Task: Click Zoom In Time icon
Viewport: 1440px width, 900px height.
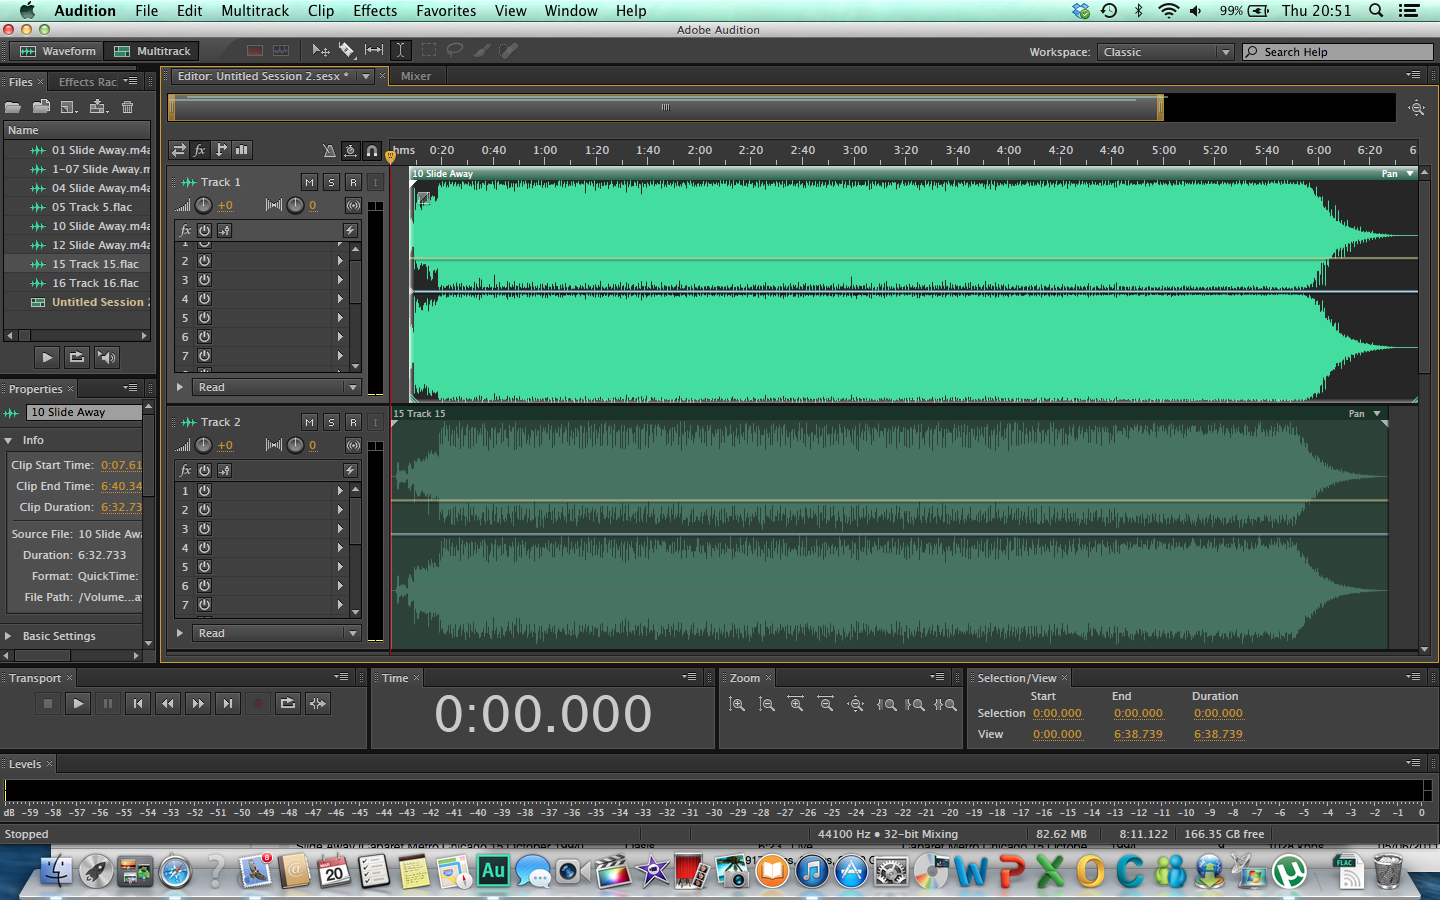Action: [x=796, y=704]
